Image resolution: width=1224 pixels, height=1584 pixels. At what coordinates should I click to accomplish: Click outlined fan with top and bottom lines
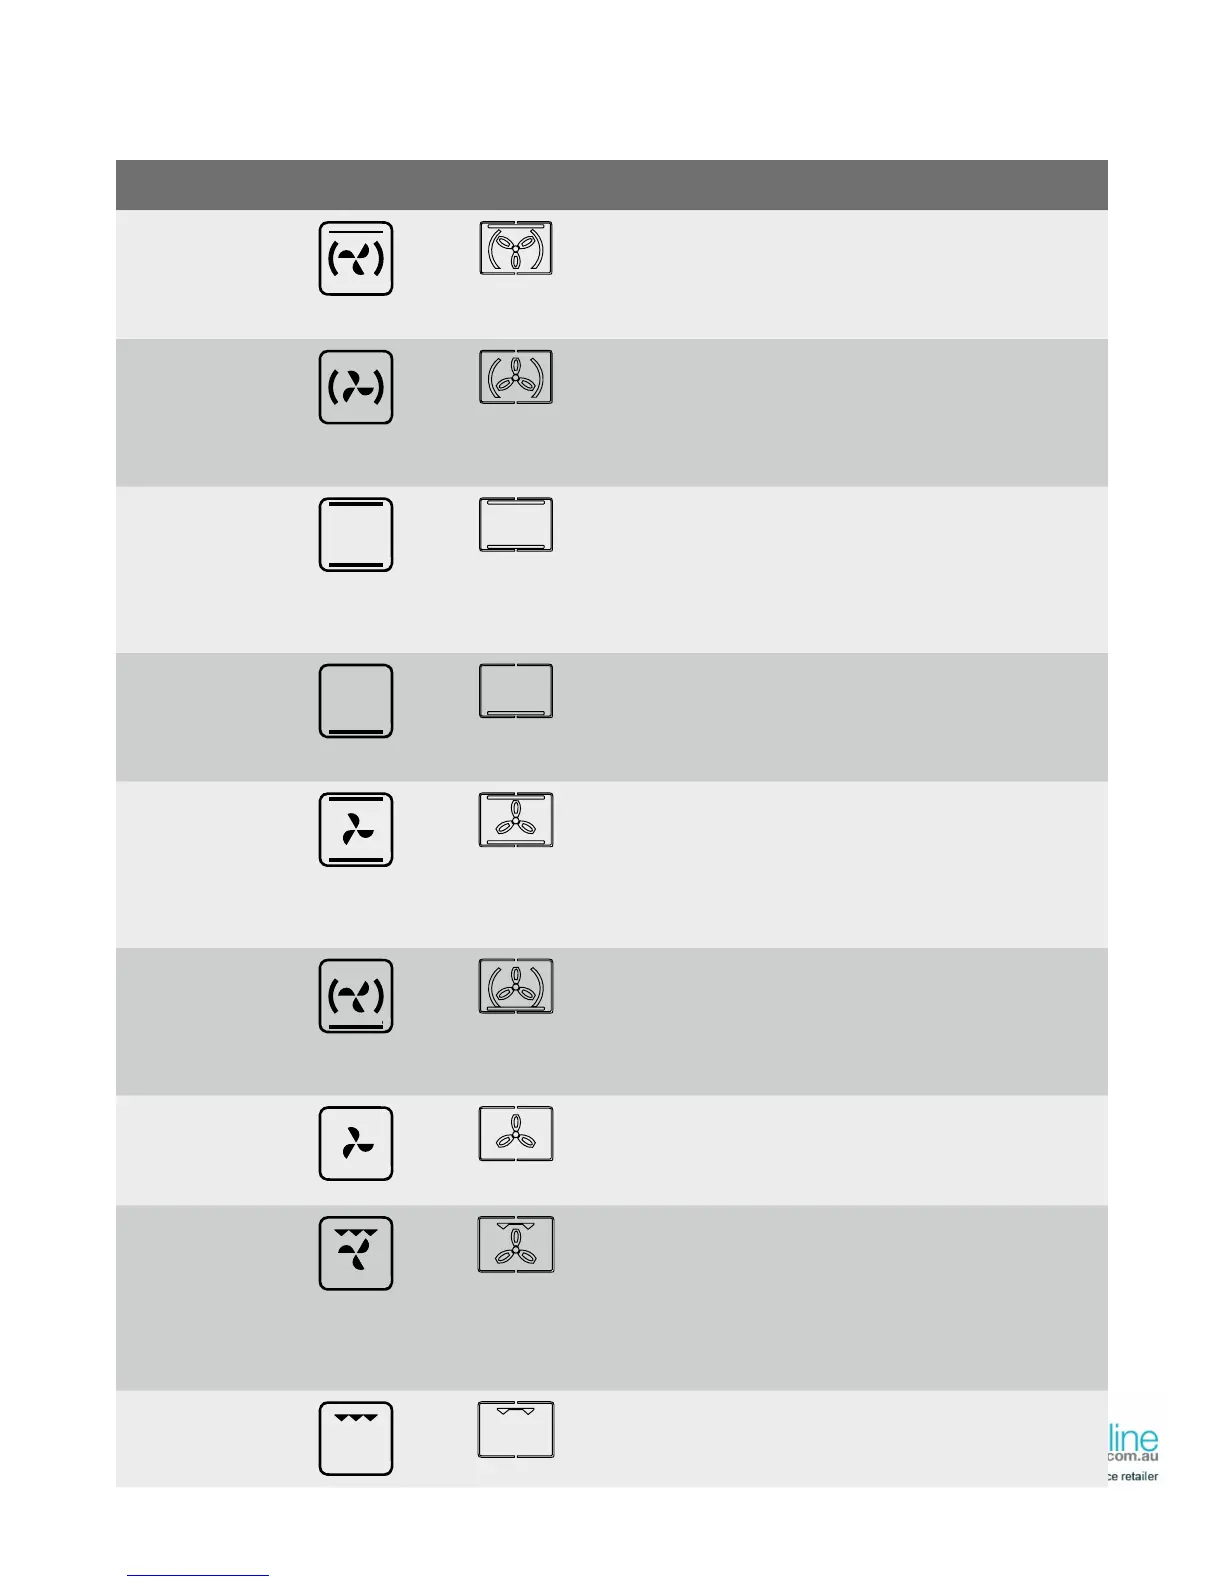click(516, 820)
